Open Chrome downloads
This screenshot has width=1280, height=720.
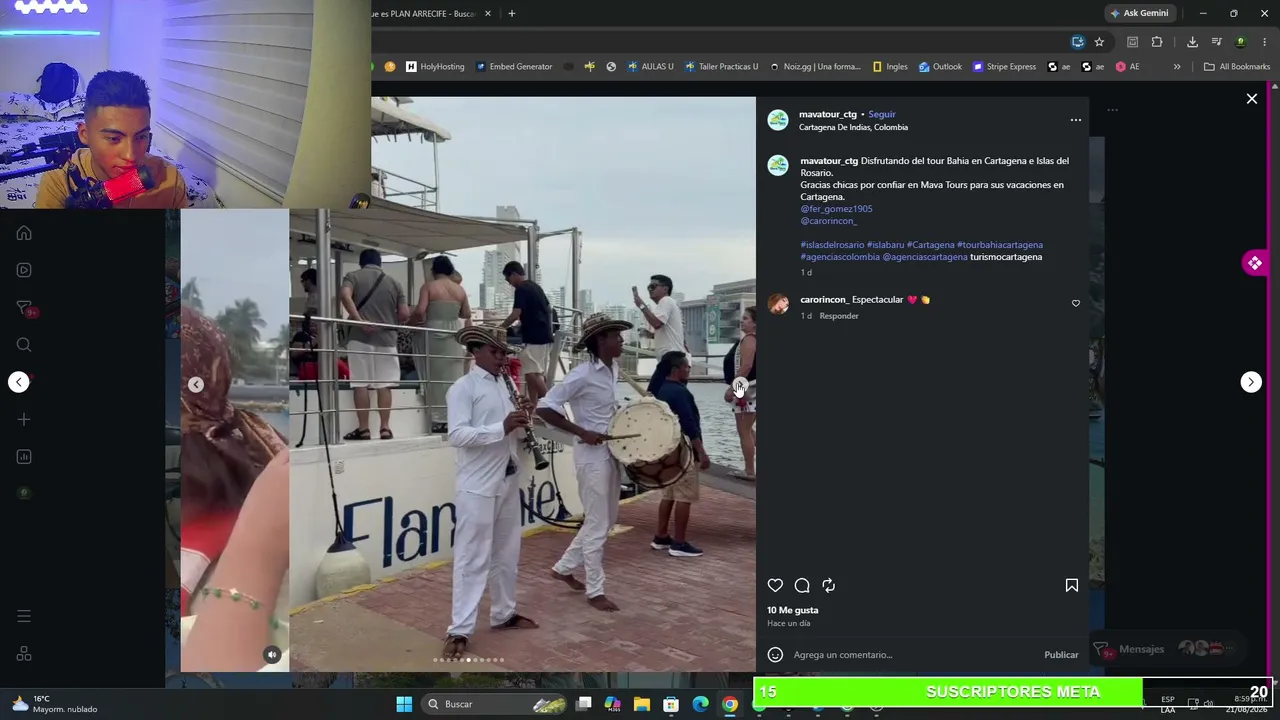1192,42
